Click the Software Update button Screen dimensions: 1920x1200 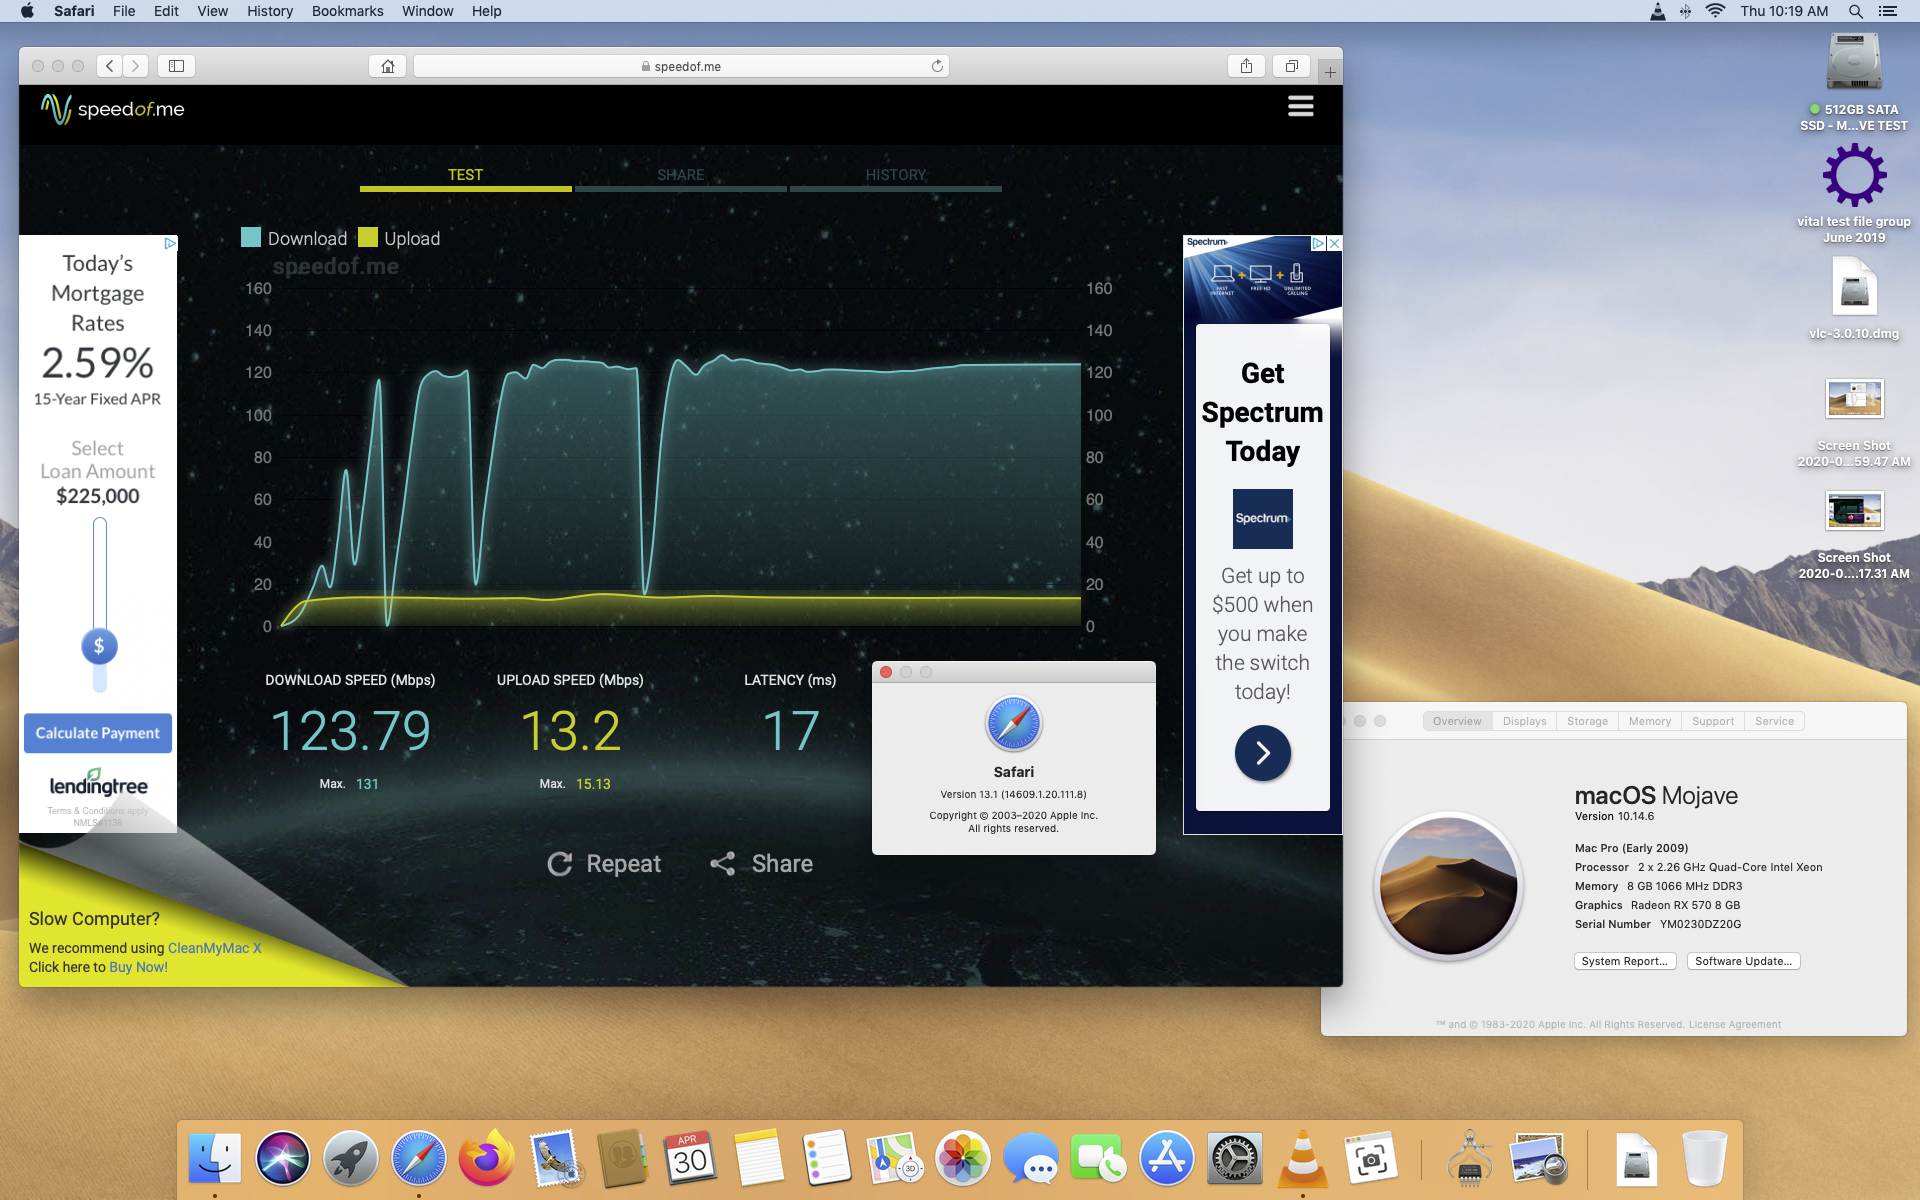(1743, 961)
